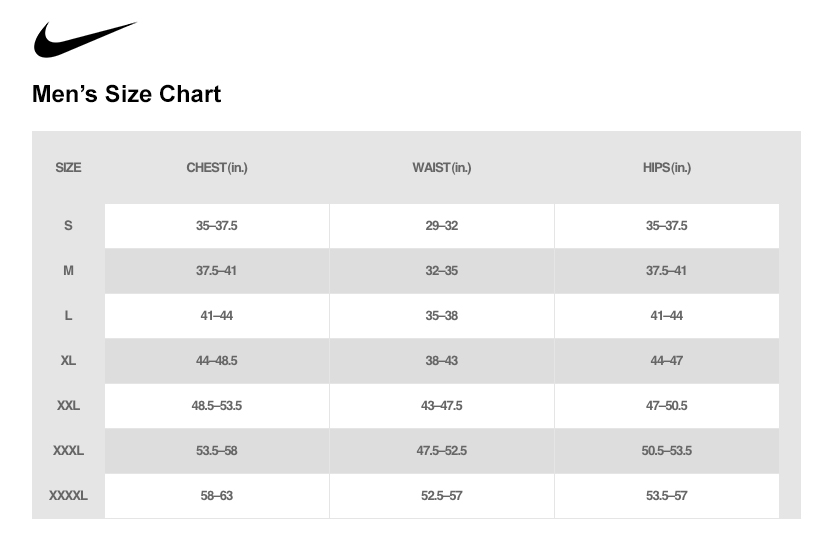Image resolution: width=835 pixels, height=552 pixels.
Task: Click the XXL waist cell 43–47.5
Action: click(x=441, y=406)
